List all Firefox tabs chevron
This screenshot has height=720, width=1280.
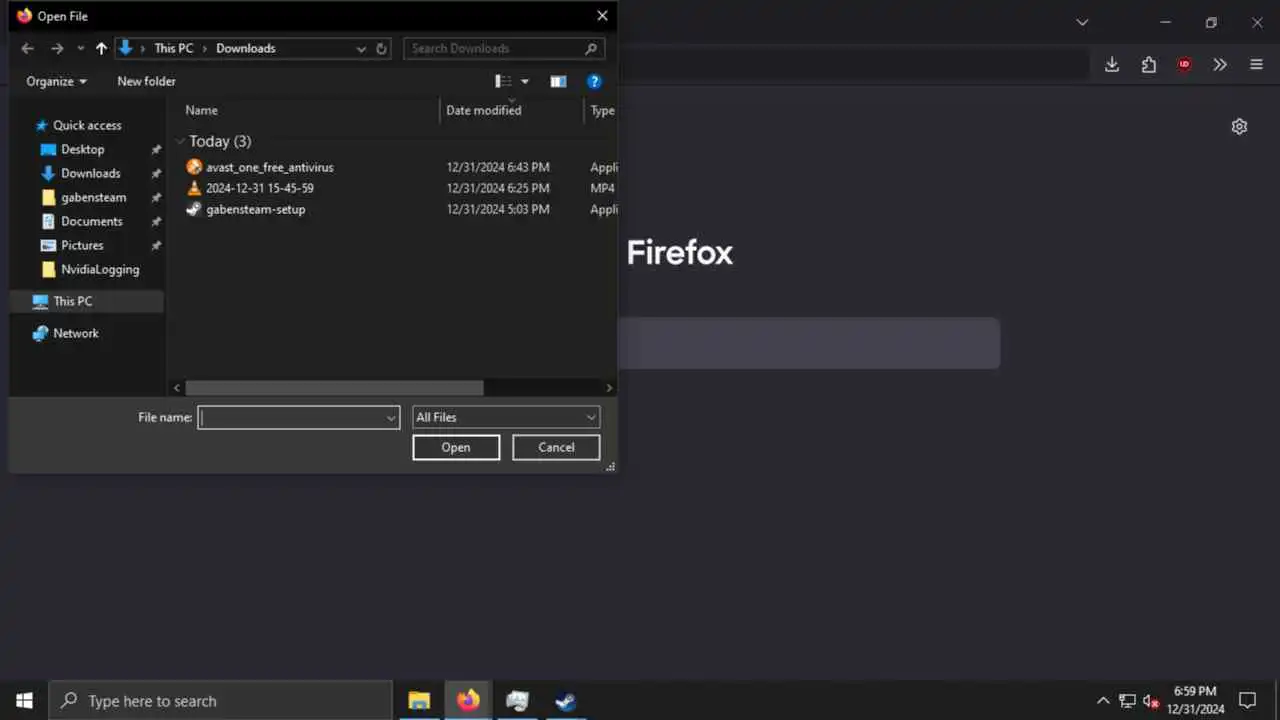click(x=1082, y=22)
